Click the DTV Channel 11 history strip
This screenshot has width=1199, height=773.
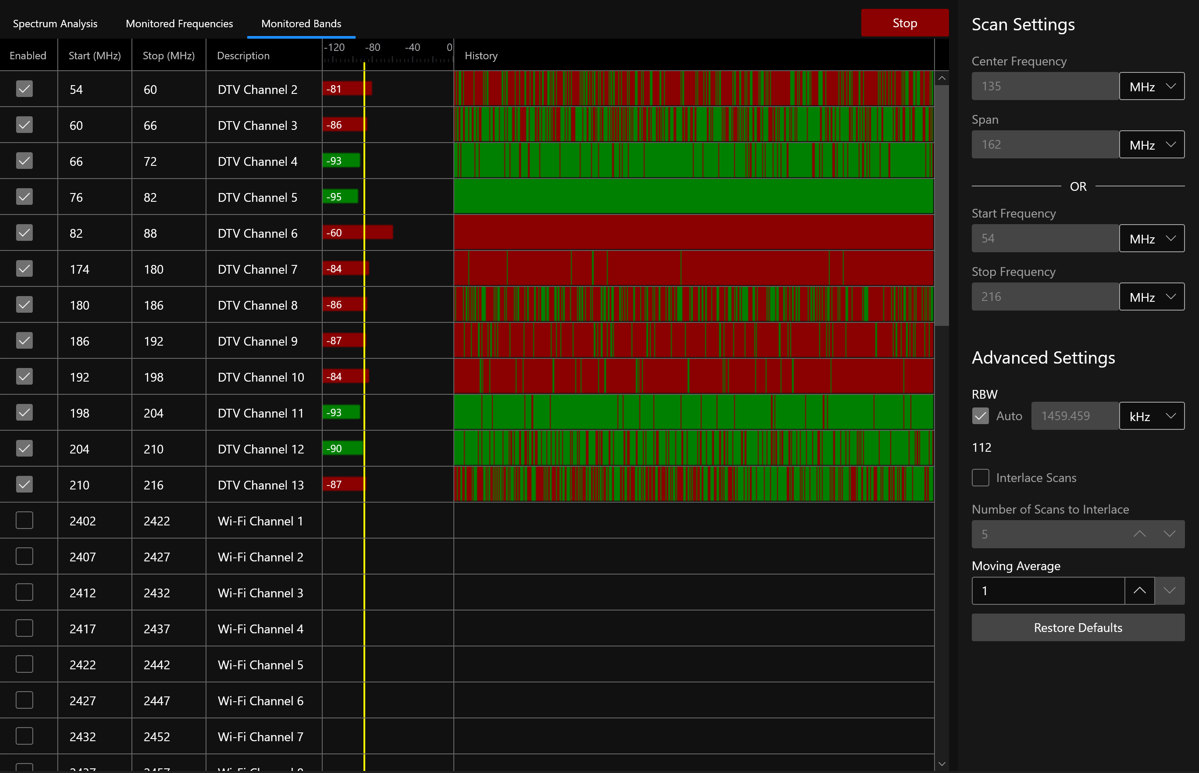click(694, 412)
